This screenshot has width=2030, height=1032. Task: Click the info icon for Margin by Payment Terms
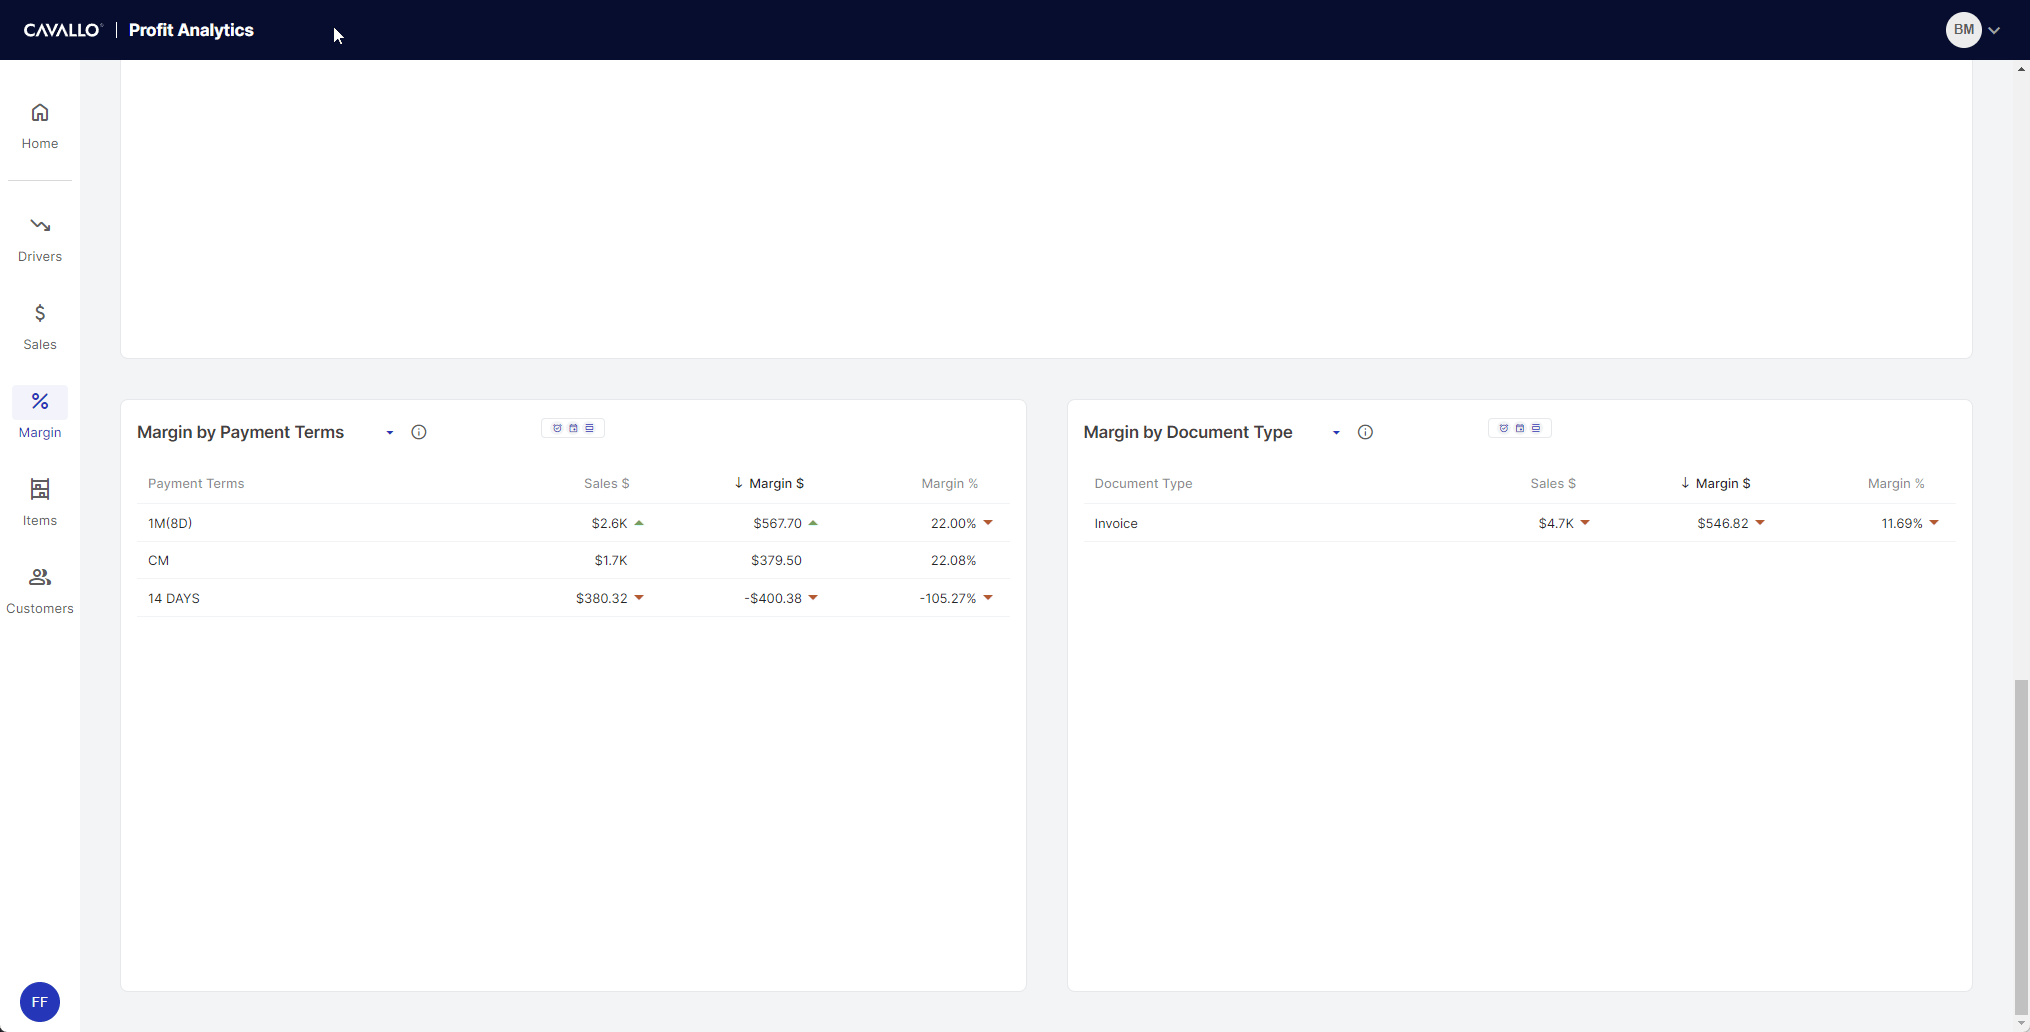point(419,432)
